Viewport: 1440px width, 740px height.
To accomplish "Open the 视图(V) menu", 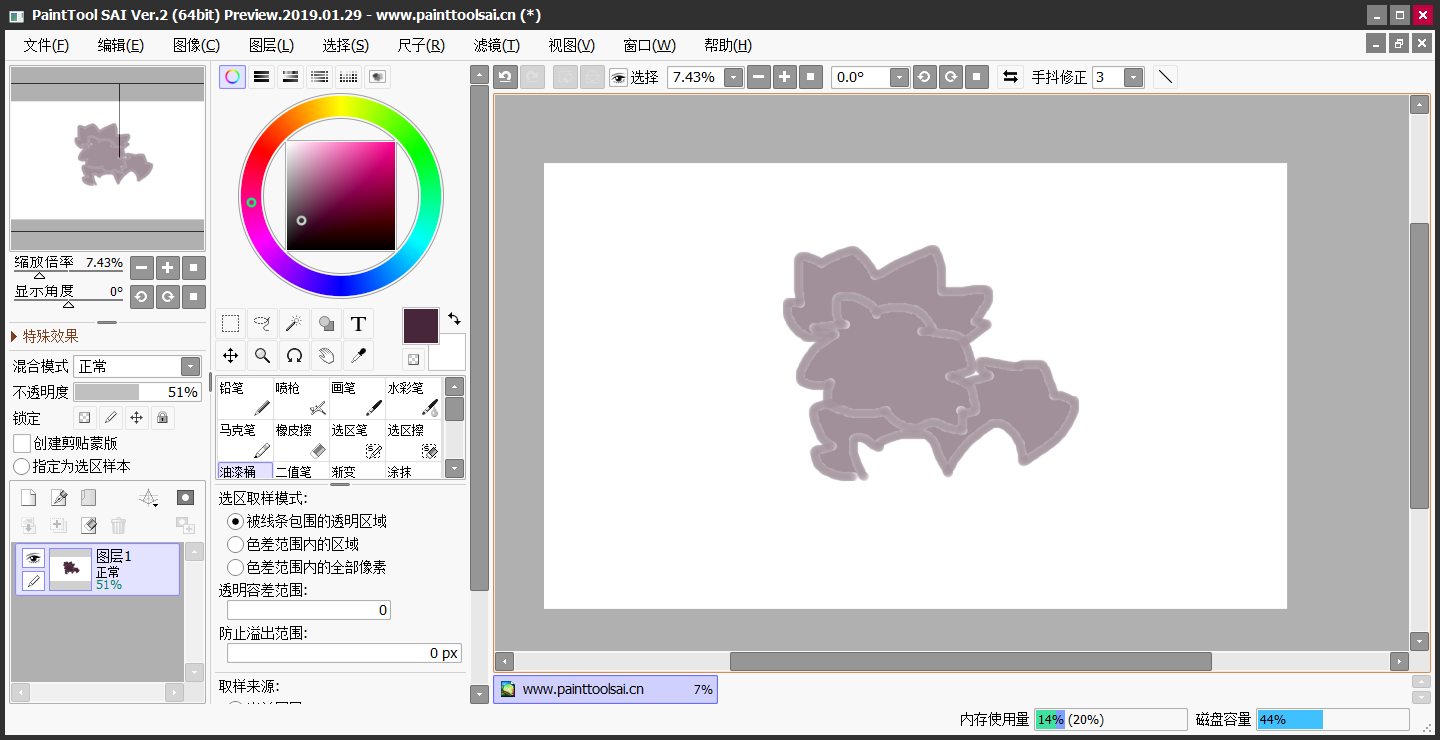I will [x=572, y=45].
